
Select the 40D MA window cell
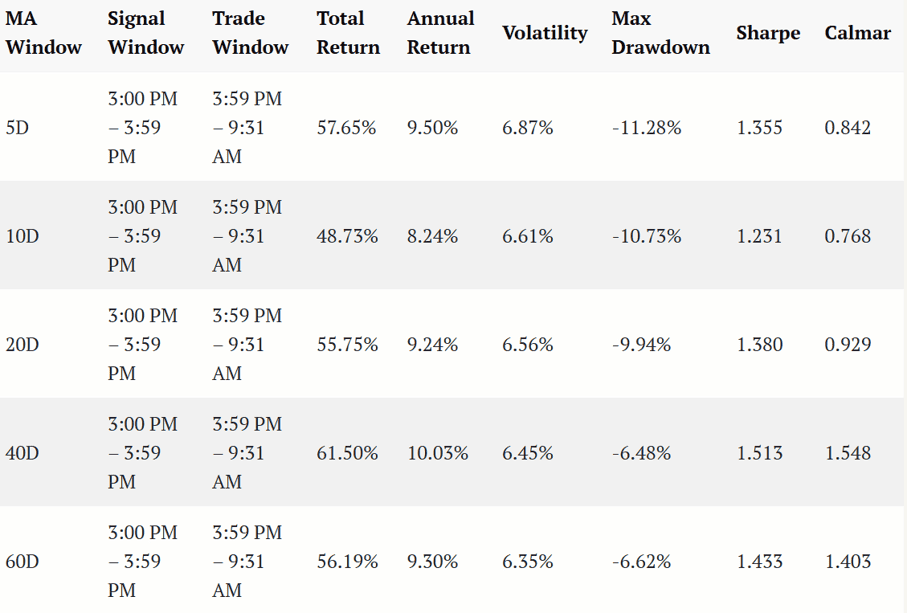point(22,453)
